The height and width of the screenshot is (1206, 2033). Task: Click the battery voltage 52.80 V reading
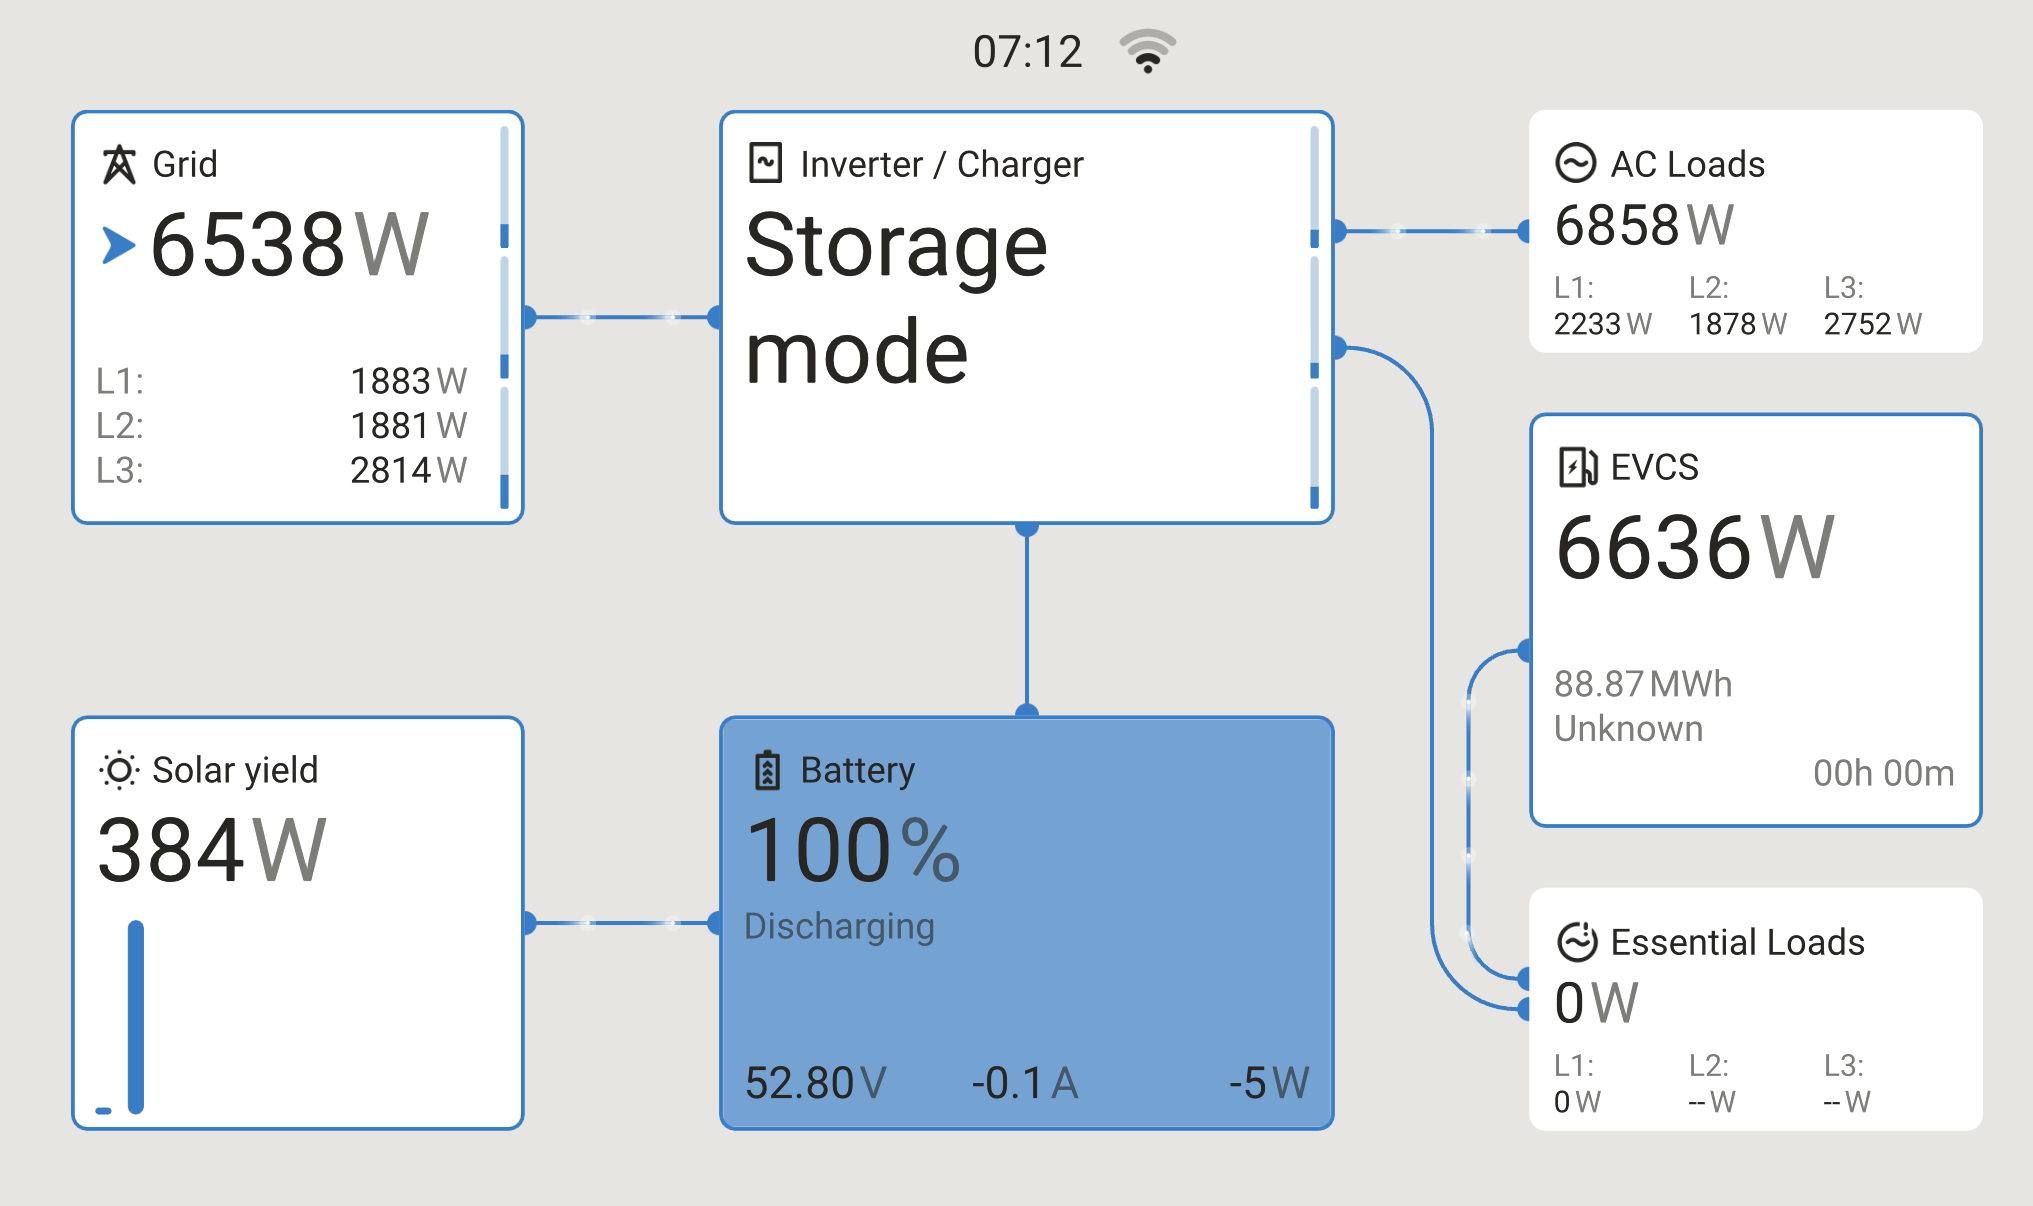point(815,1083)
